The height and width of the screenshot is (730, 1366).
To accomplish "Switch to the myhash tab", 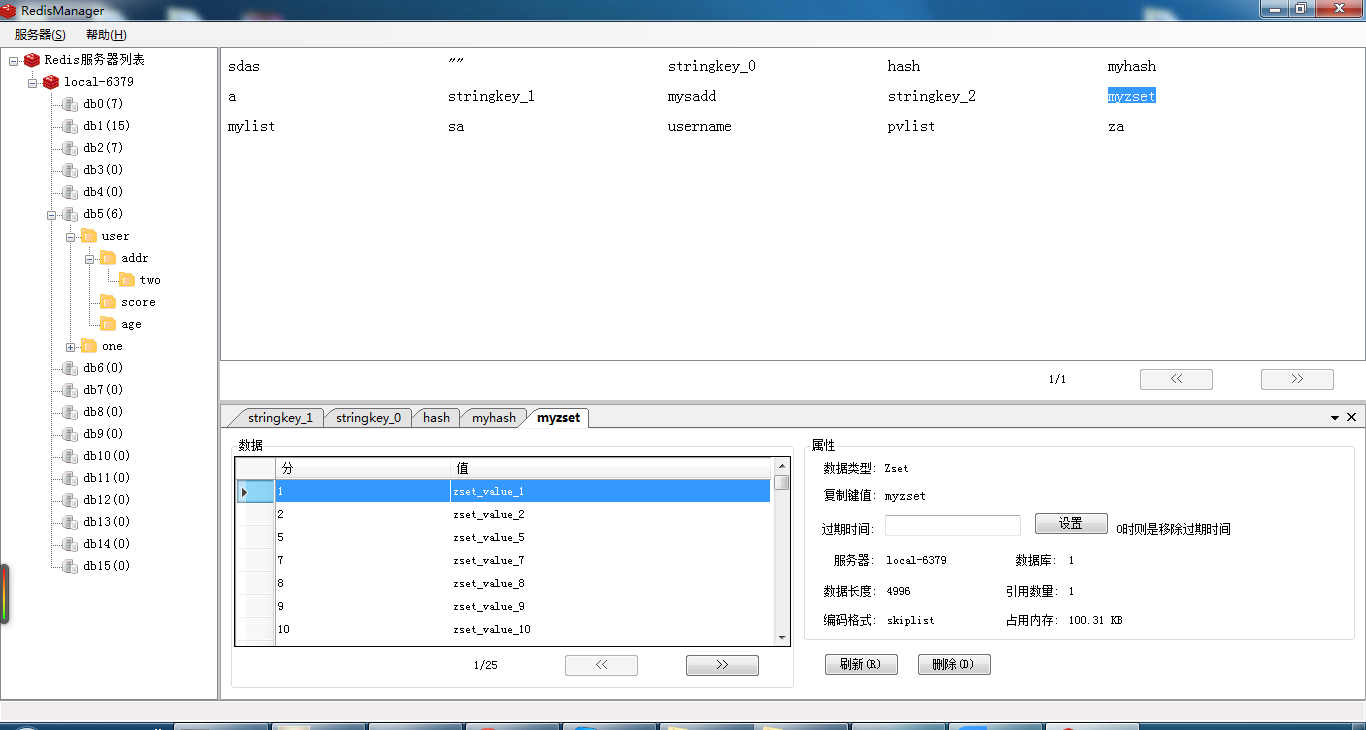I will (x=494, y=418).
